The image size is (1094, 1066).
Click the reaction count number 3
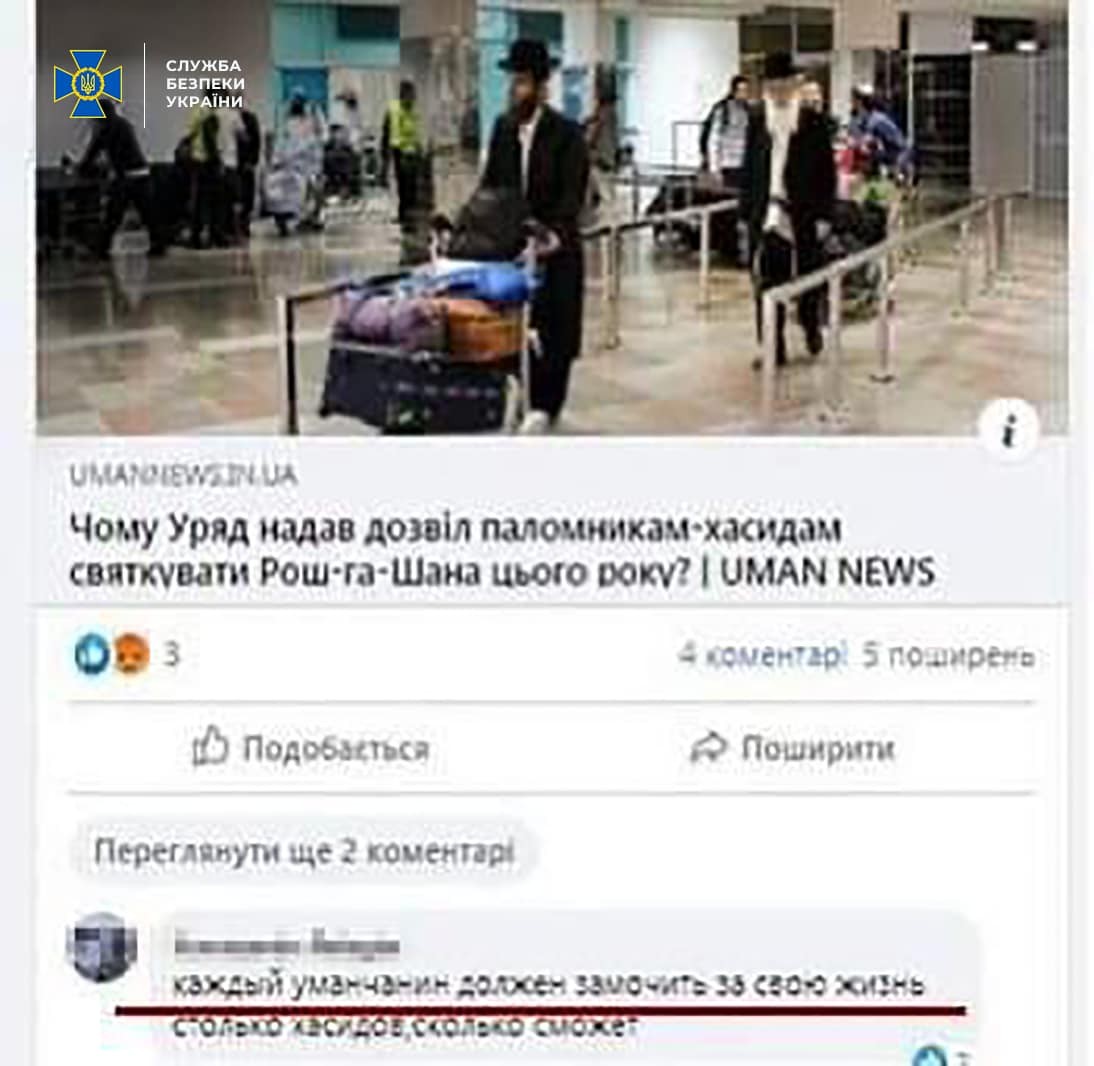[x=172, y=654]
